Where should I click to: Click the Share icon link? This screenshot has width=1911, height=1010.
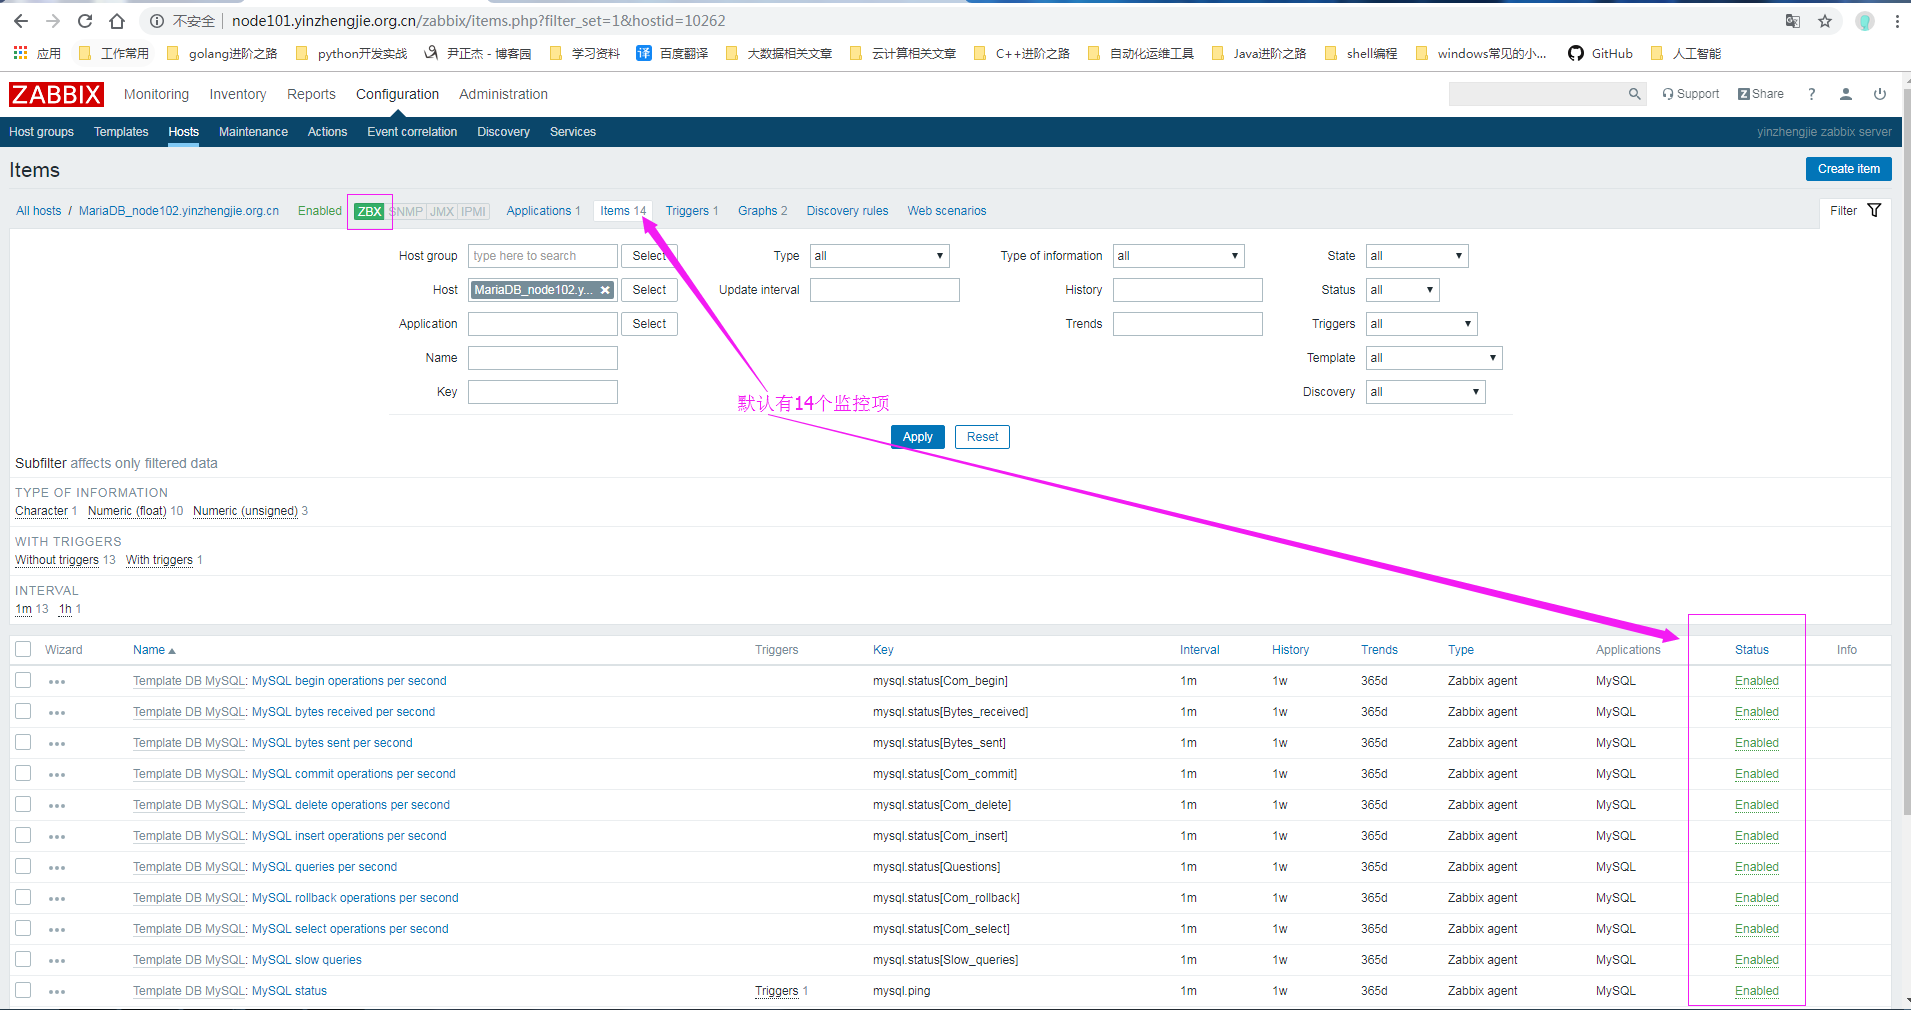tap(1761, 94)
